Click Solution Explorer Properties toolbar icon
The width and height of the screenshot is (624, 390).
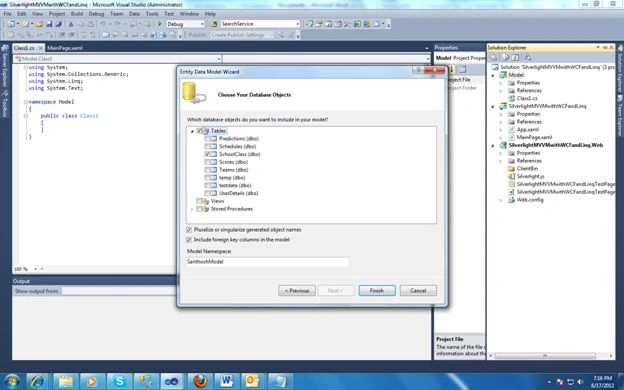coord(494,58)
